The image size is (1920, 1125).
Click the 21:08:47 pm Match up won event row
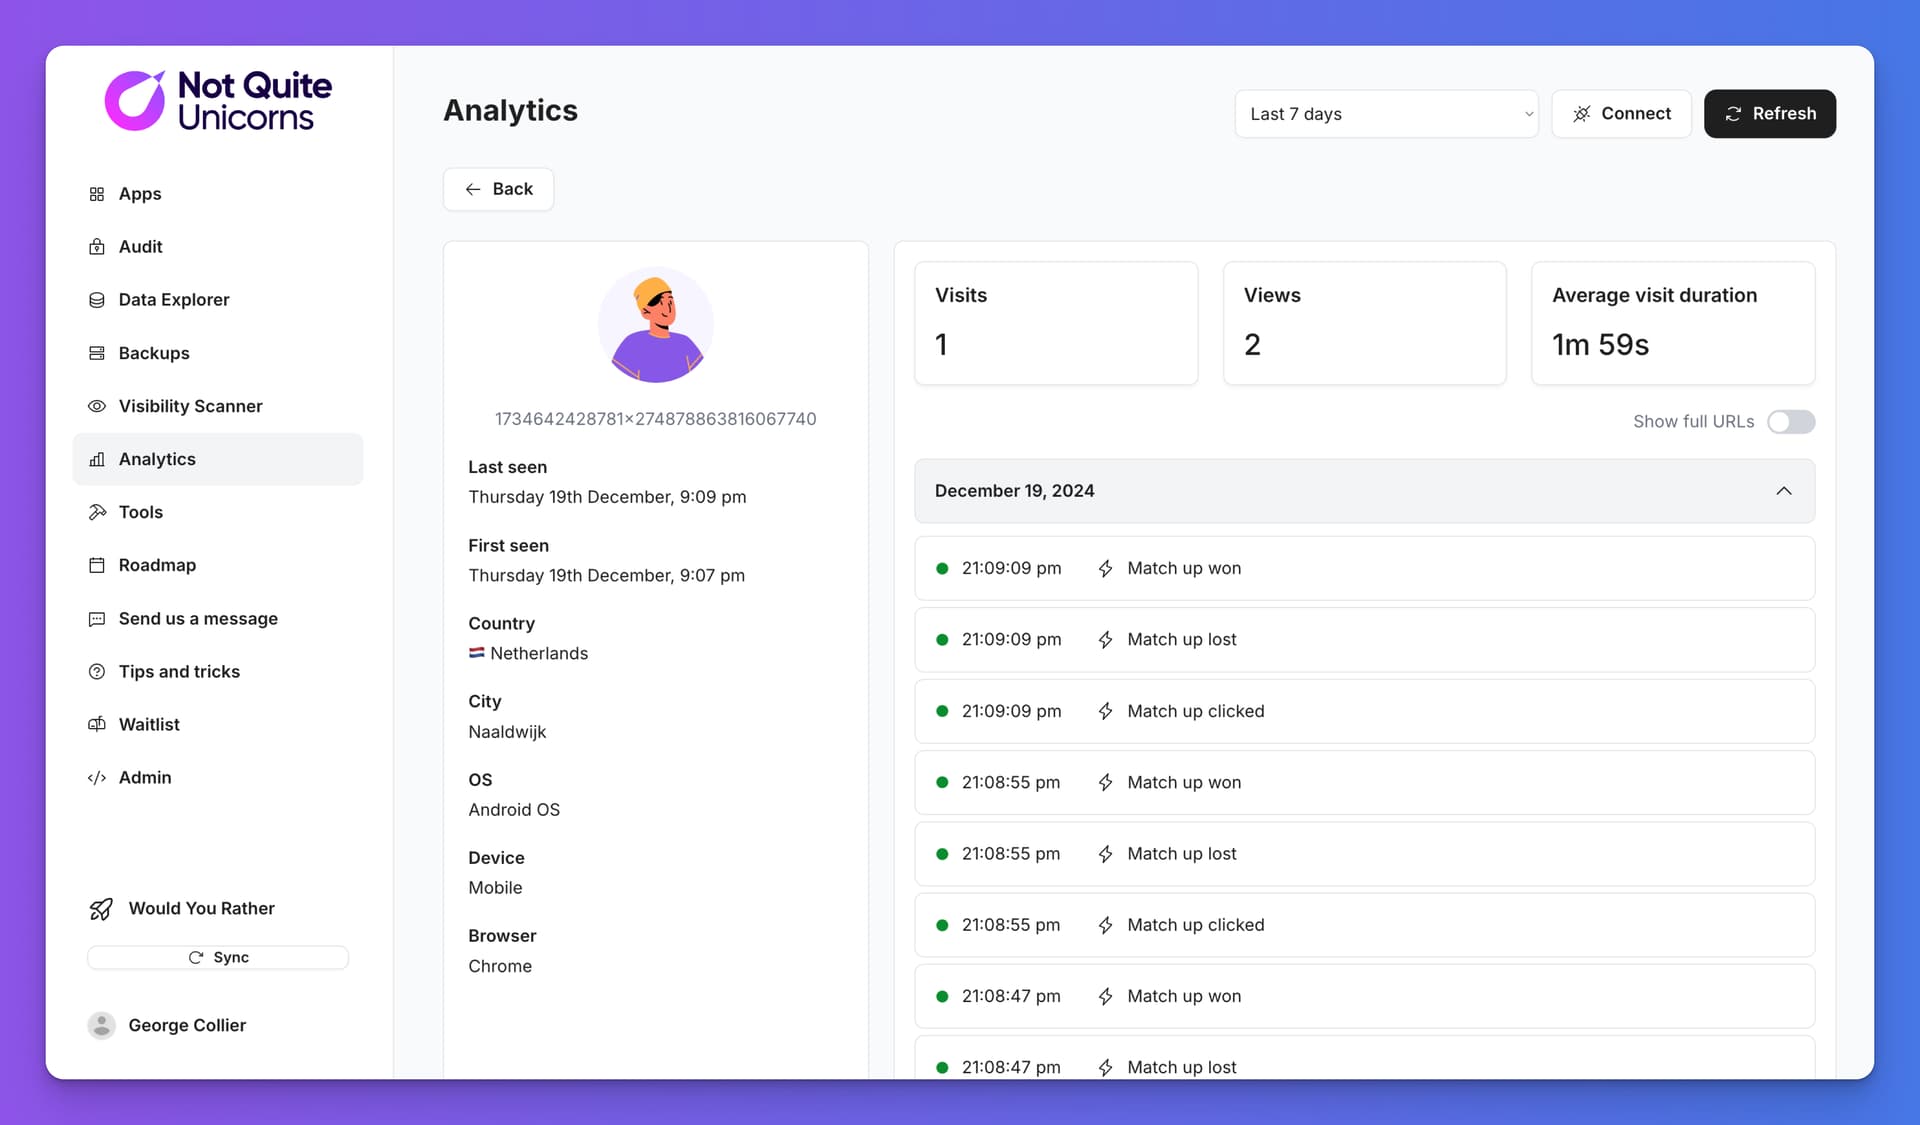pos(1364,997)
